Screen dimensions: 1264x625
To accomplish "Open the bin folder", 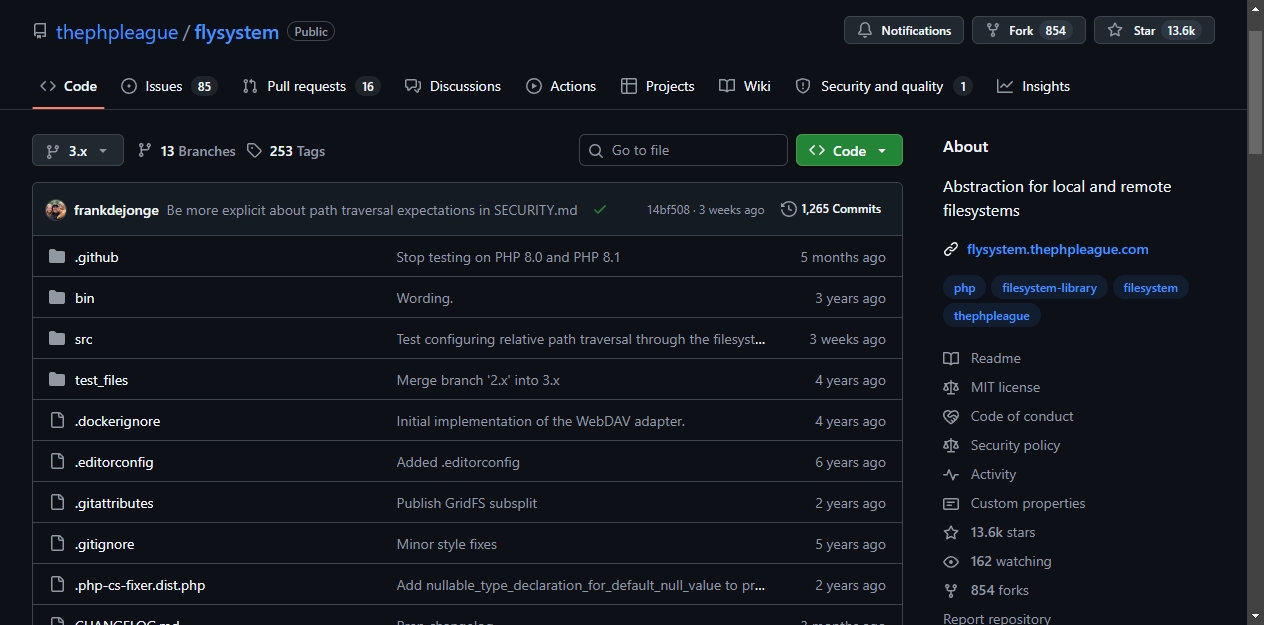I will click(85, 298).
